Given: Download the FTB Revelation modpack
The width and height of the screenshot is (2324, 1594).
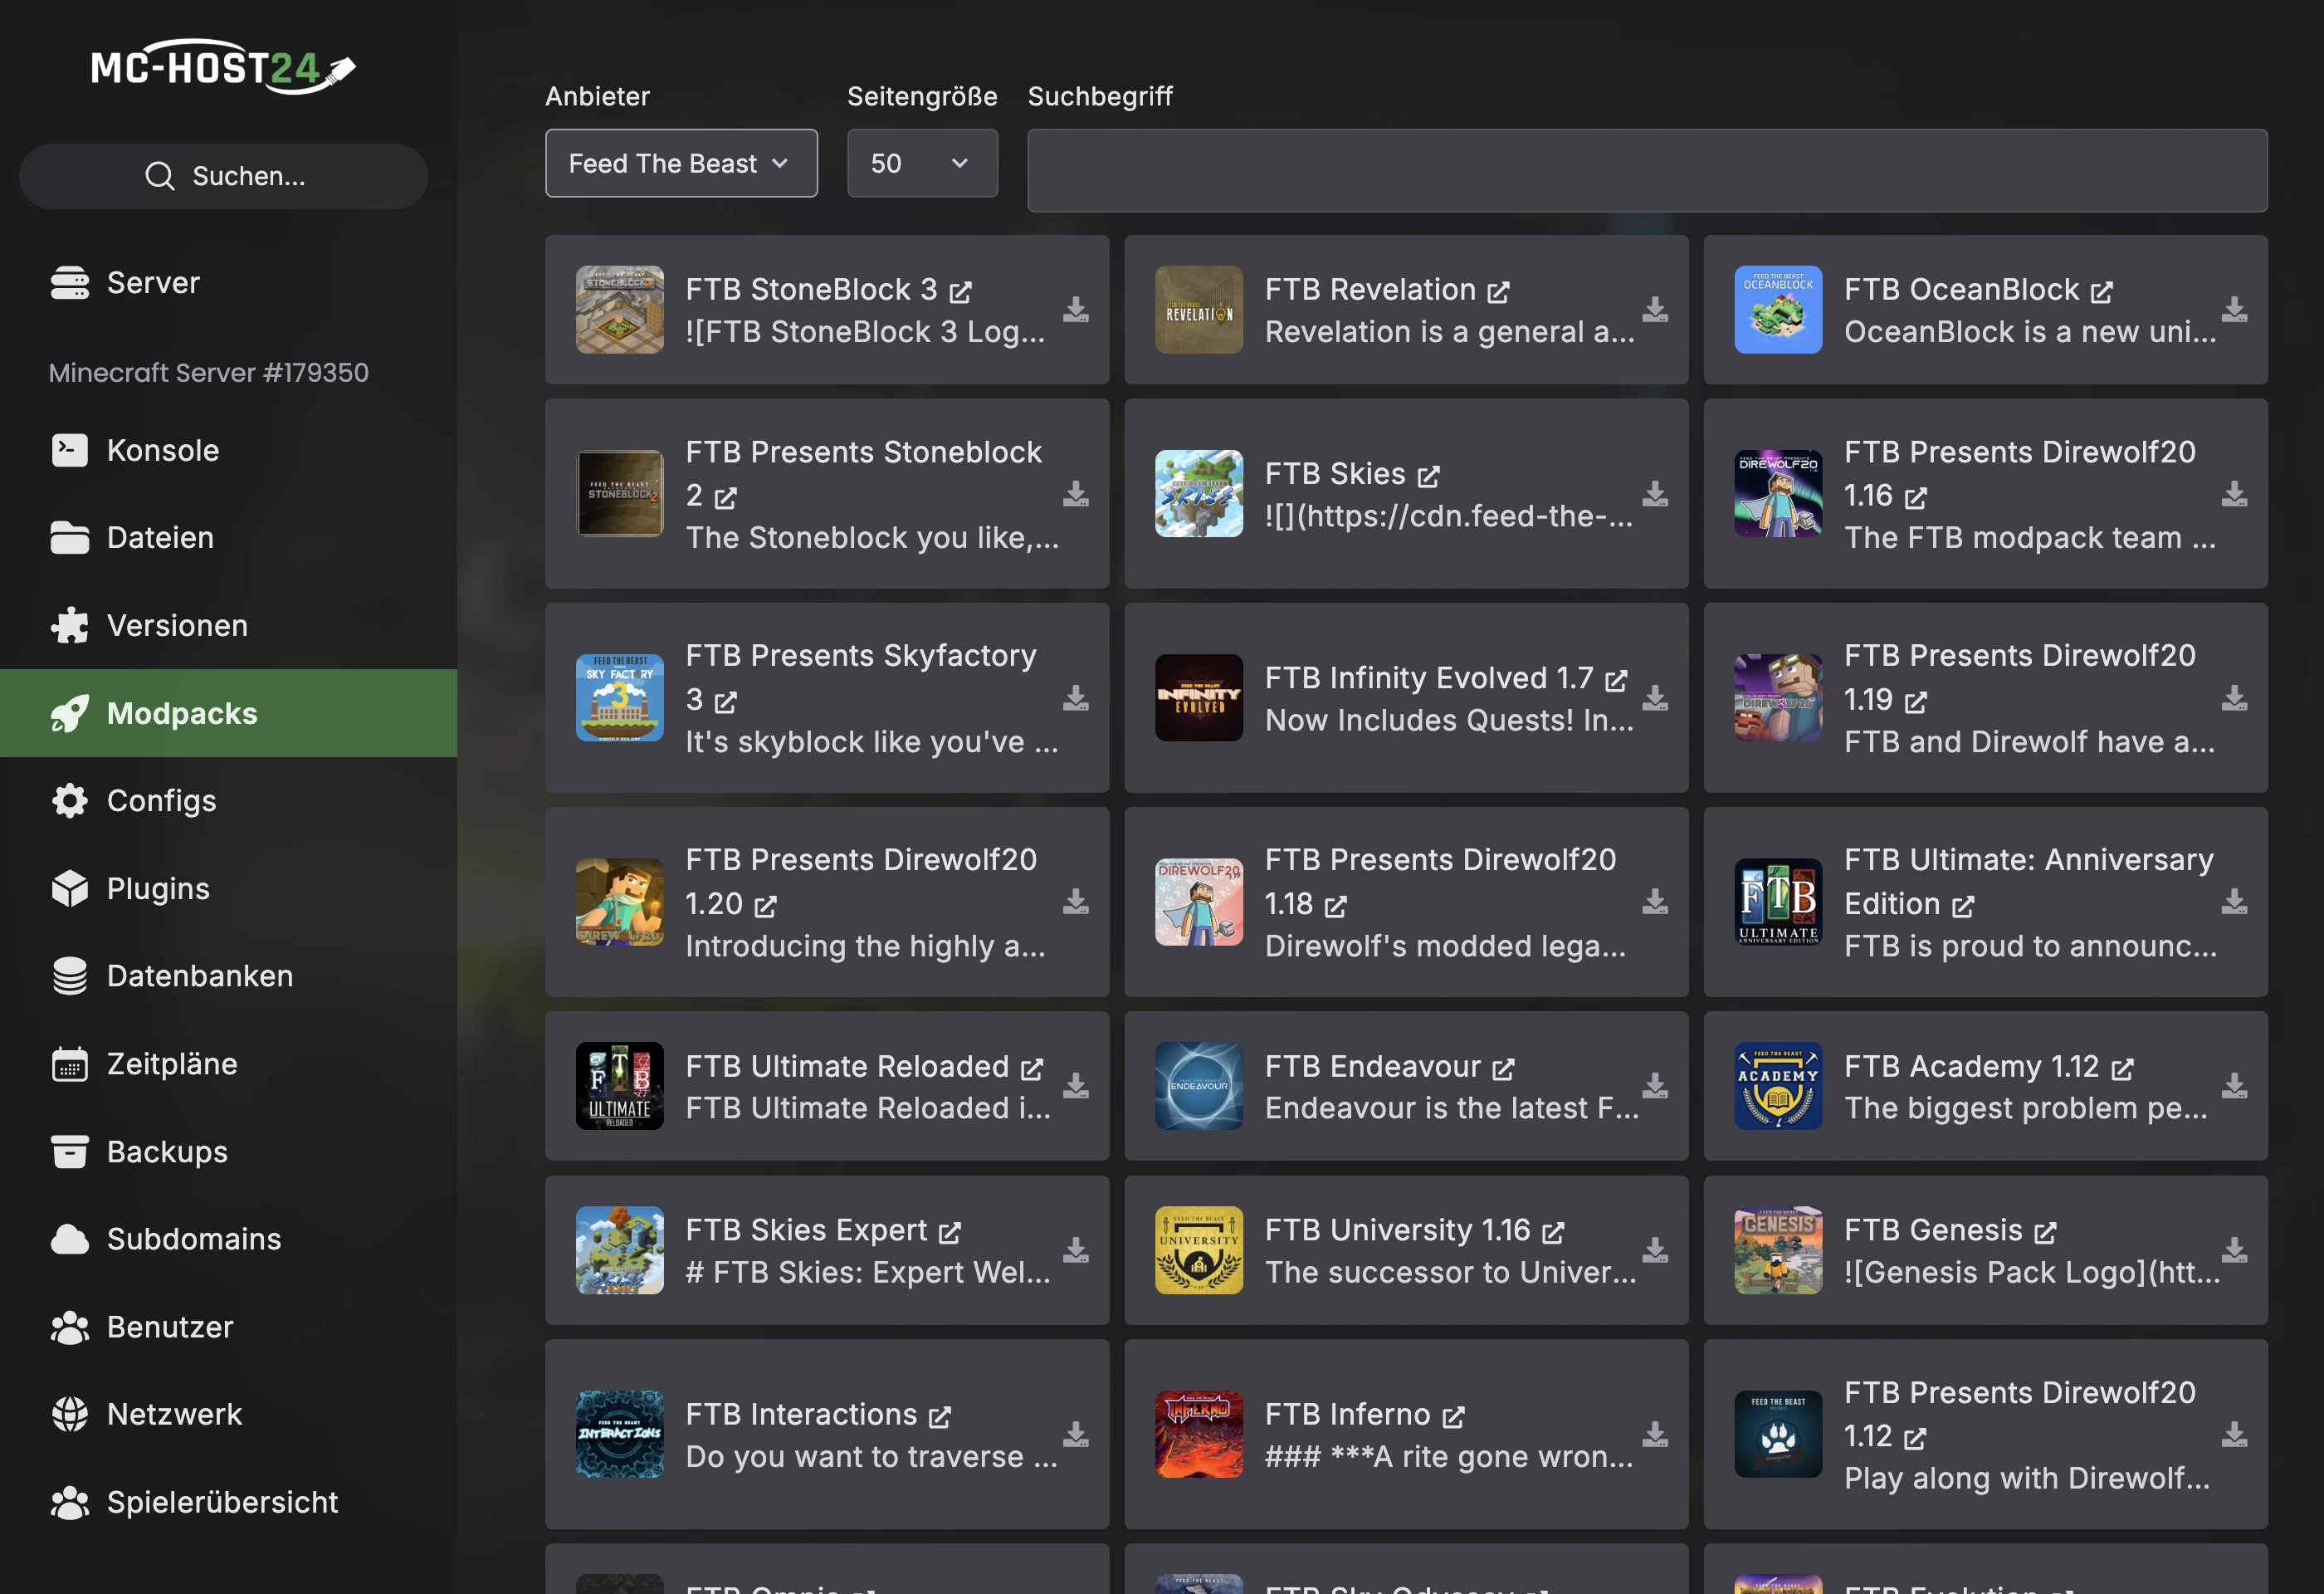Looking at the screenshot, I should [1654, 309].
